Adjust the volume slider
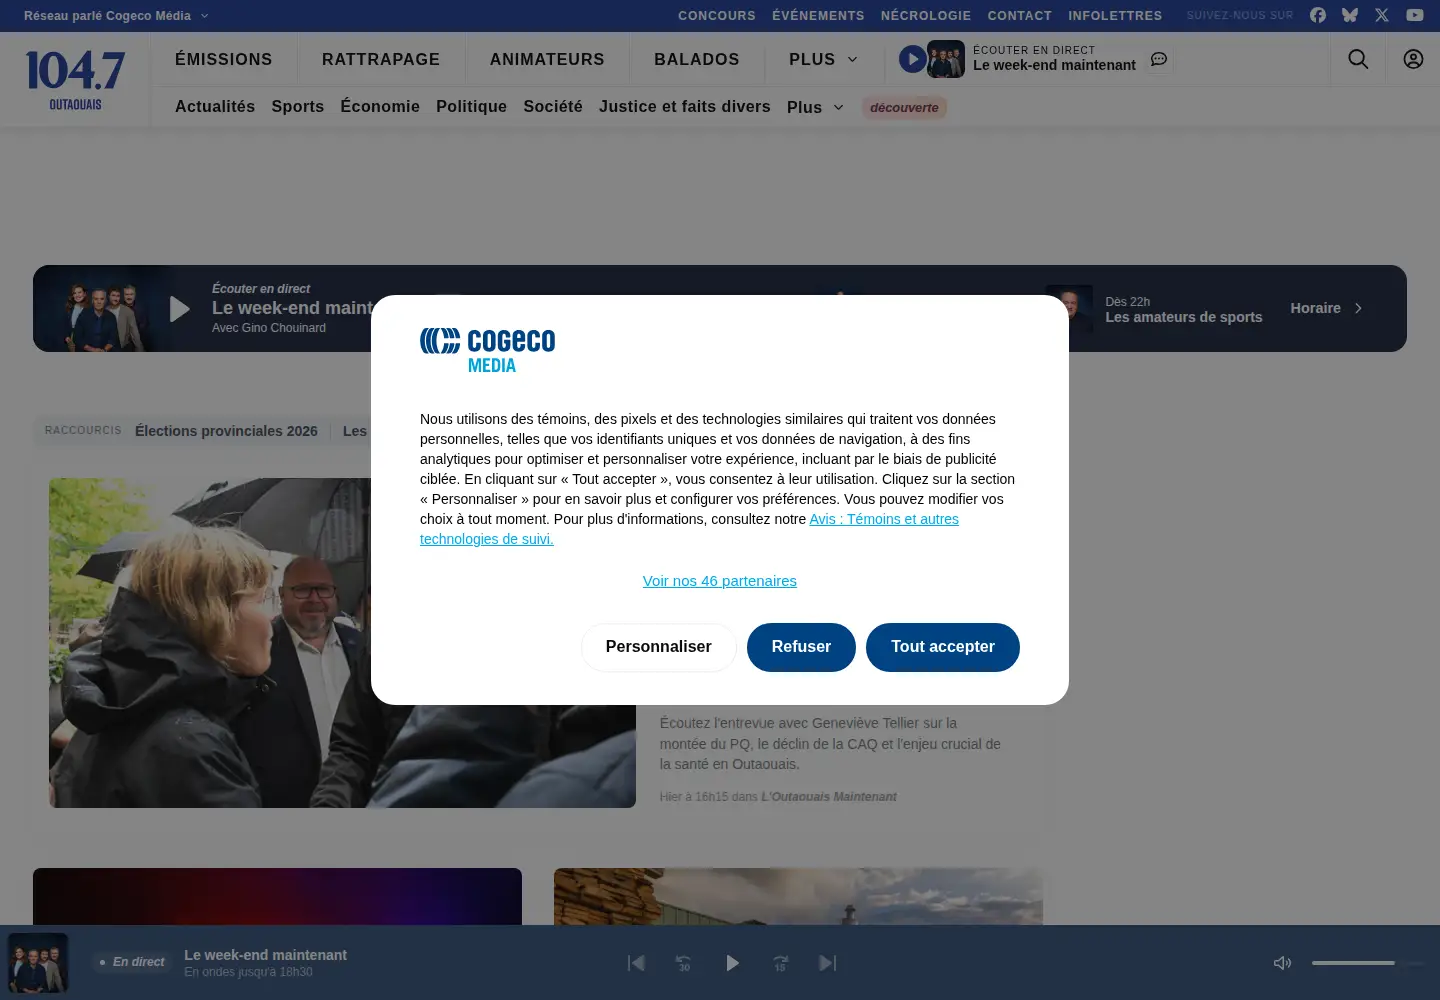The height and width of the screenshot is (1000, 1440). 1367,963
